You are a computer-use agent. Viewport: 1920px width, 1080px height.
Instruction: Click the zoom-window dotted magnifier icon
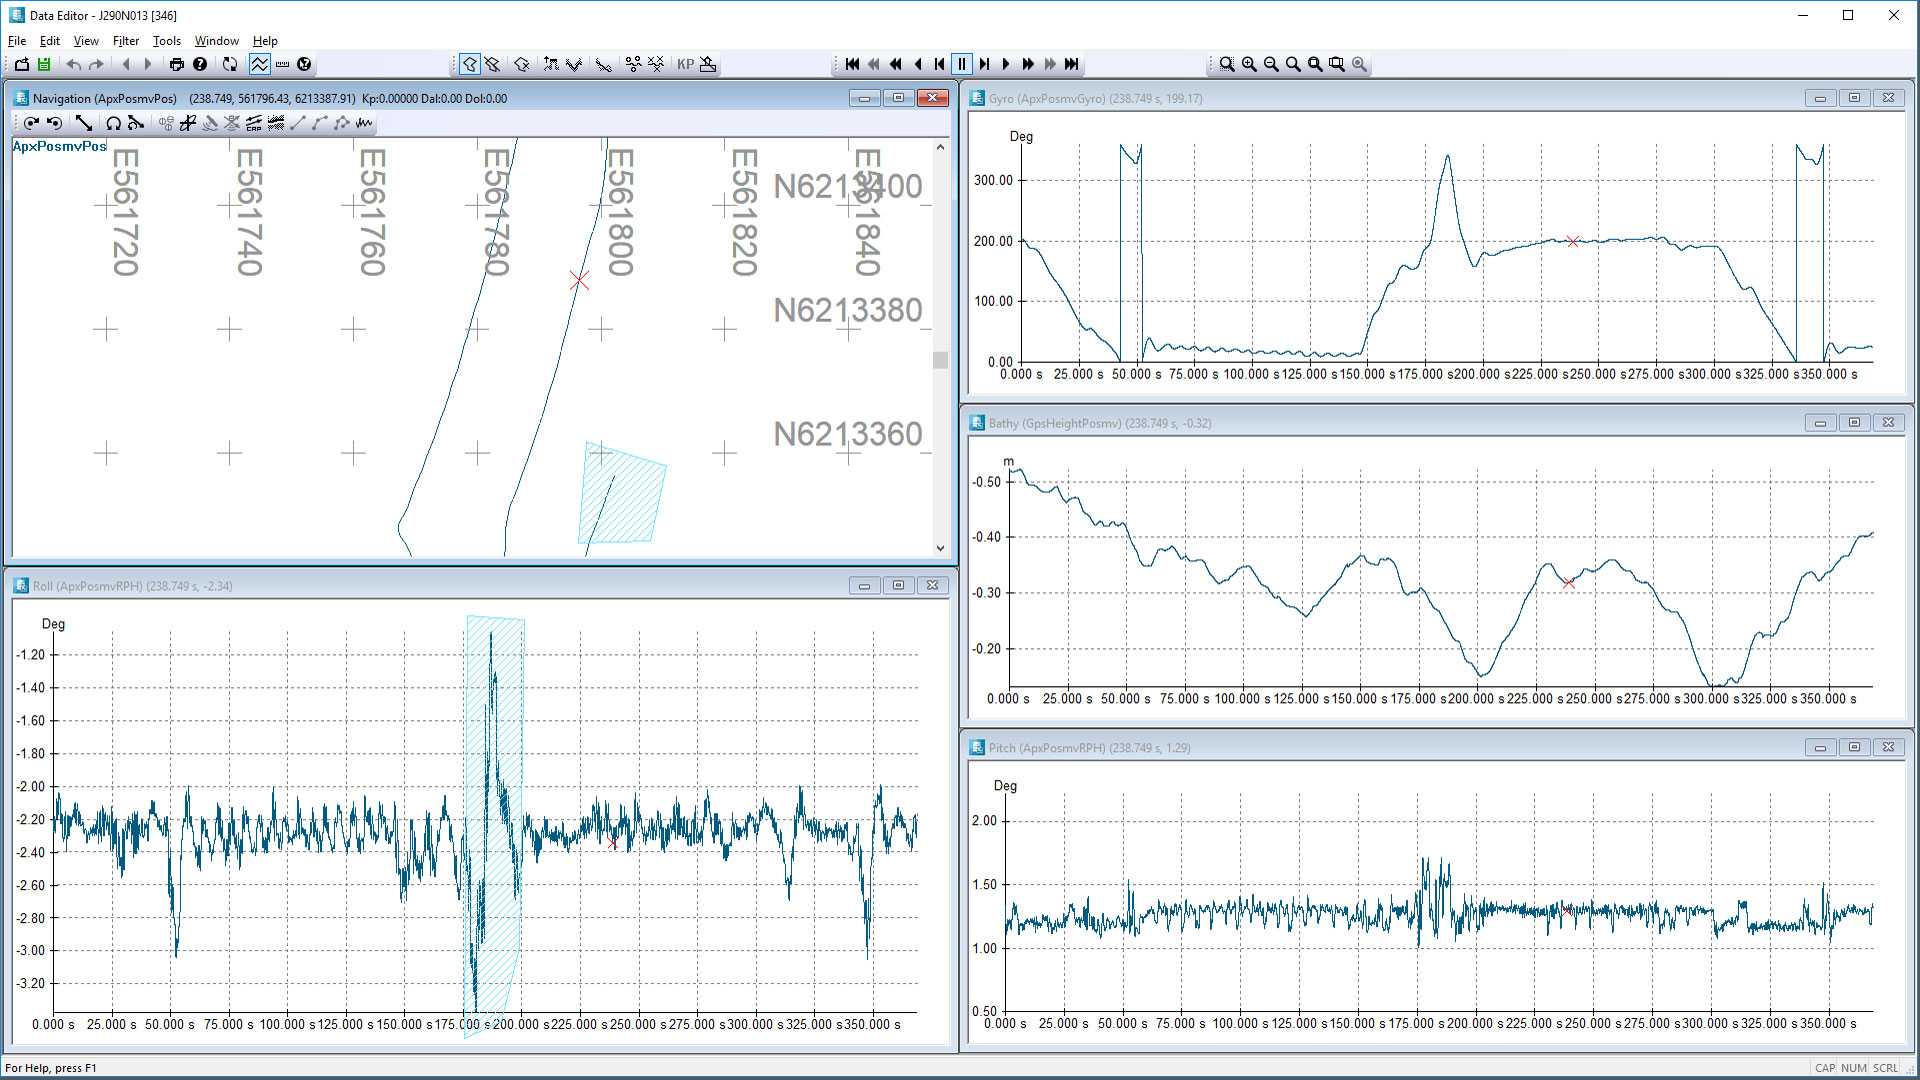[1227, 64]
